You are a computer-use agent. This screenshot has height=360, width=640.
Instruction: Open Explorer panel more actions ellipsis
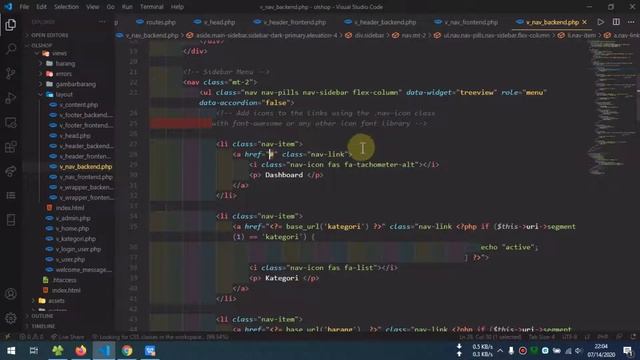(102, 22)
